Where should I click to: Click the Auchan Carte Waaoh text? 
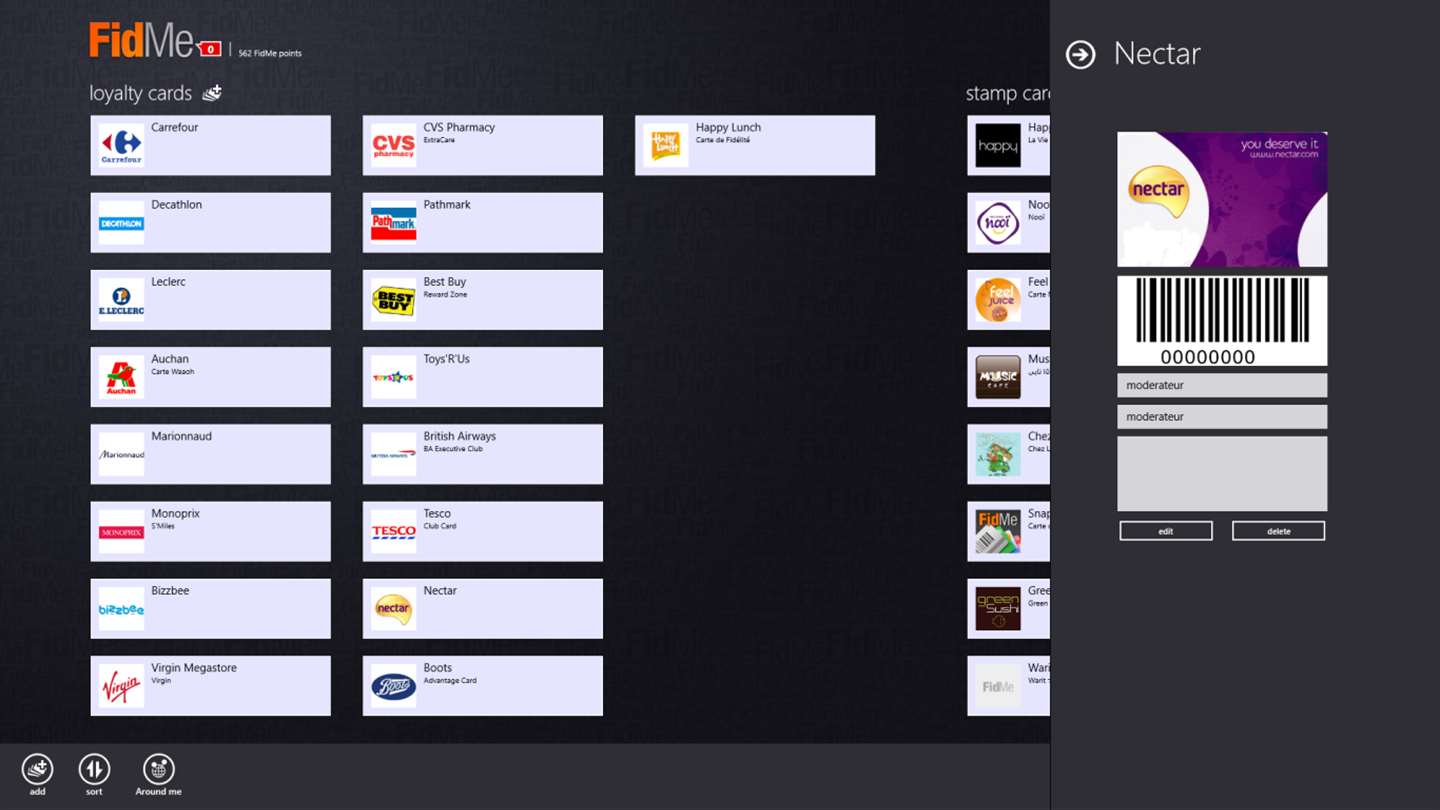click(x=172, y=364)
